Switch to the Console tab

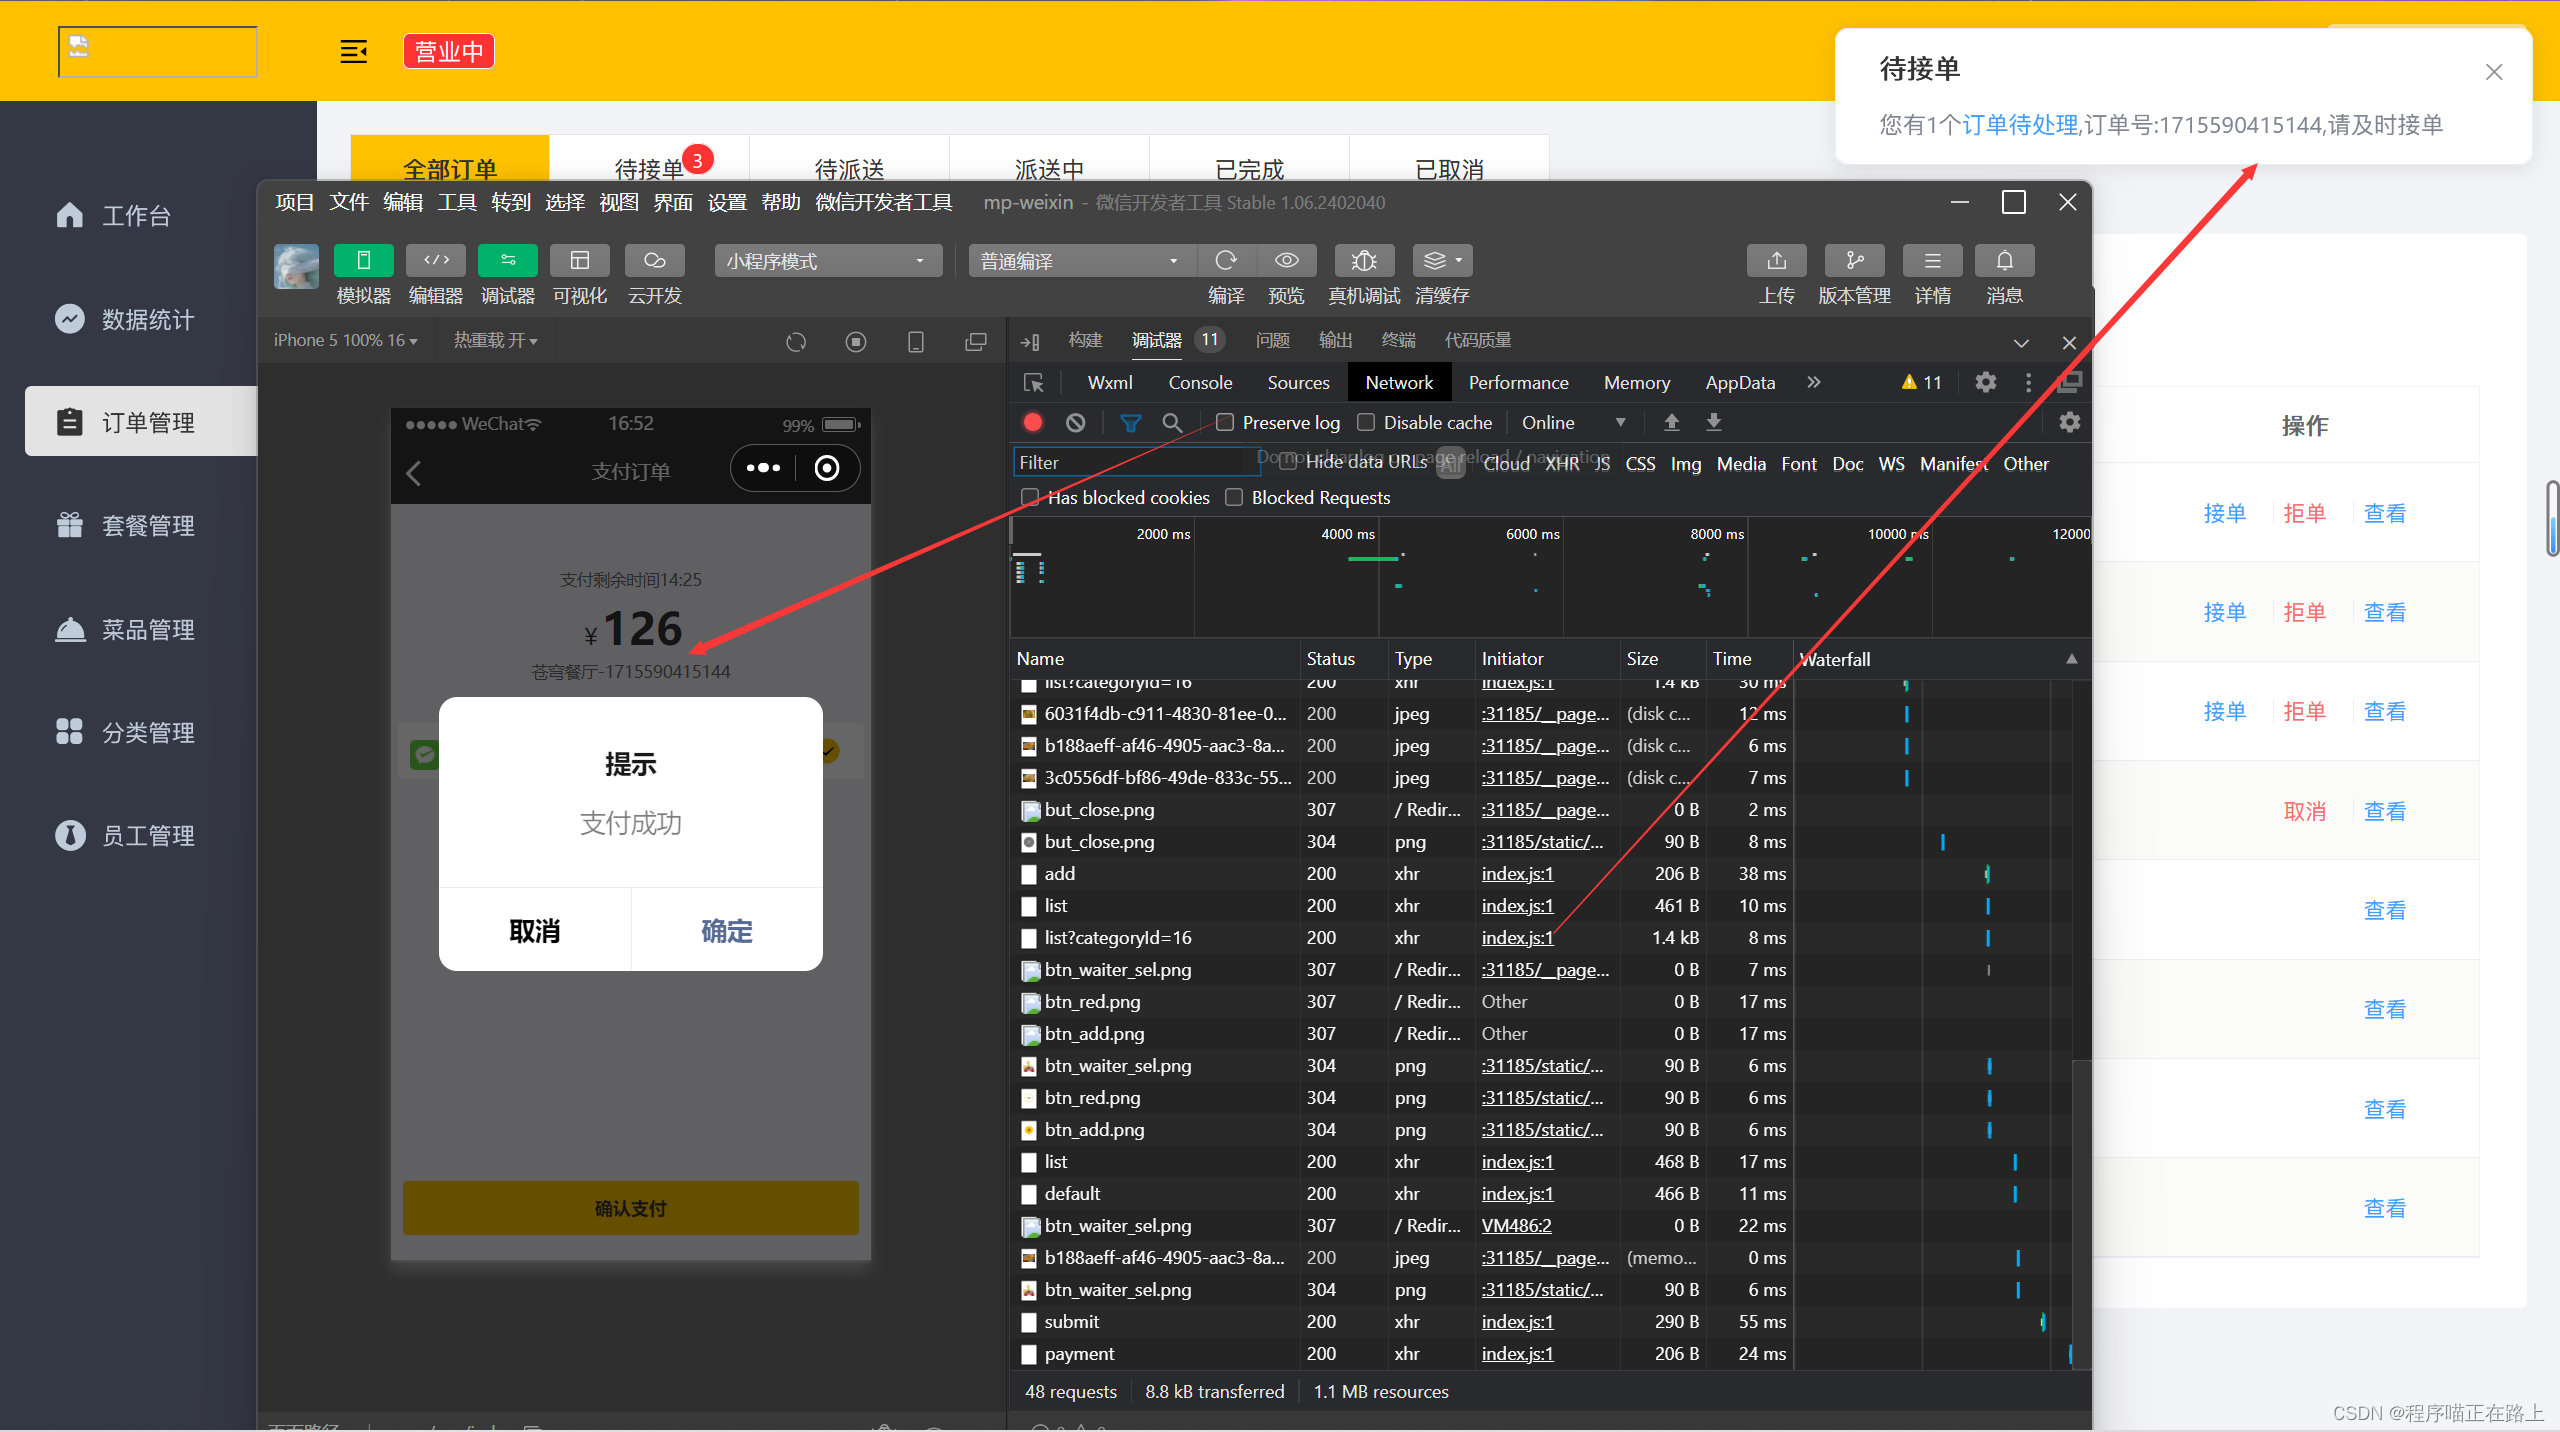(x=1200, y=382)
